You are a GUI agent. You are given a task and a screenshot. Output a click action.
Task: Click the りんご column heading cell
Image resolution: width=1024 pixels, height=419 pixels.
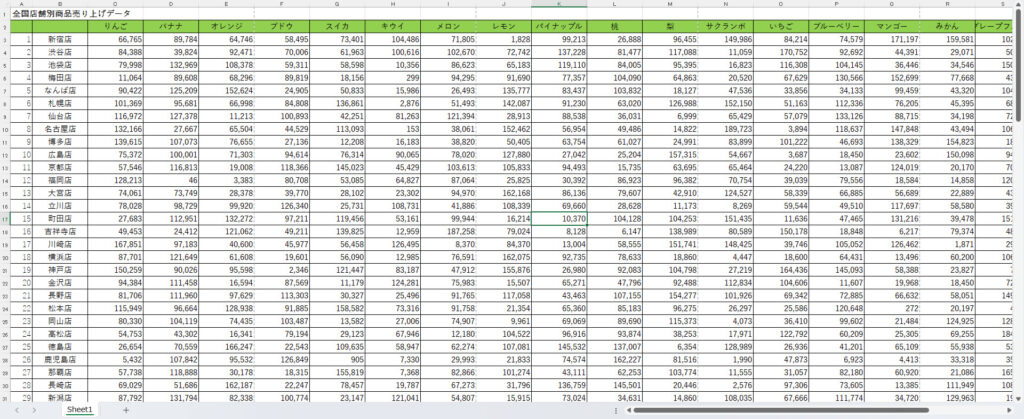click(x=115, y=25)
